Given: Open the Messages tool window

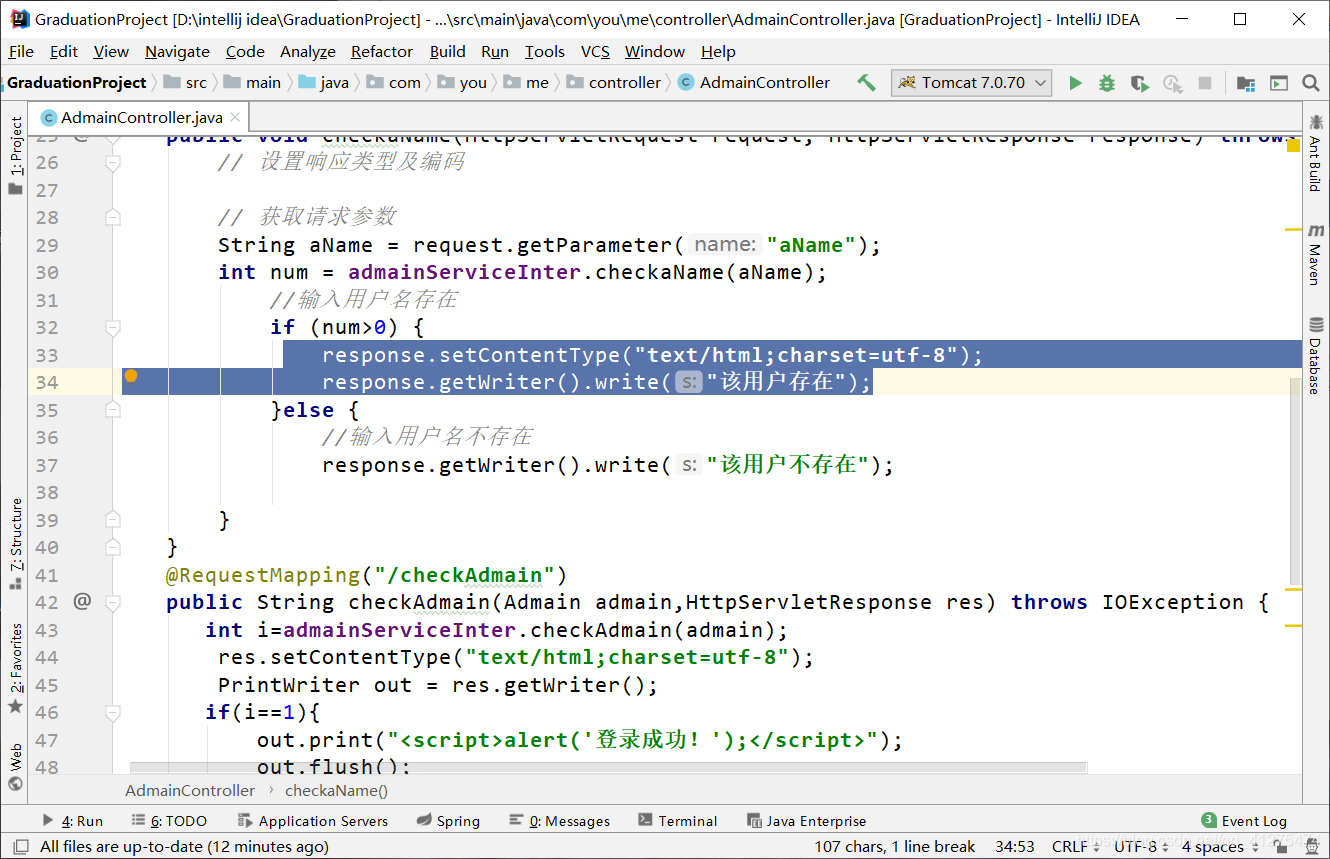Looking at the screenshot, I should 559,821.
